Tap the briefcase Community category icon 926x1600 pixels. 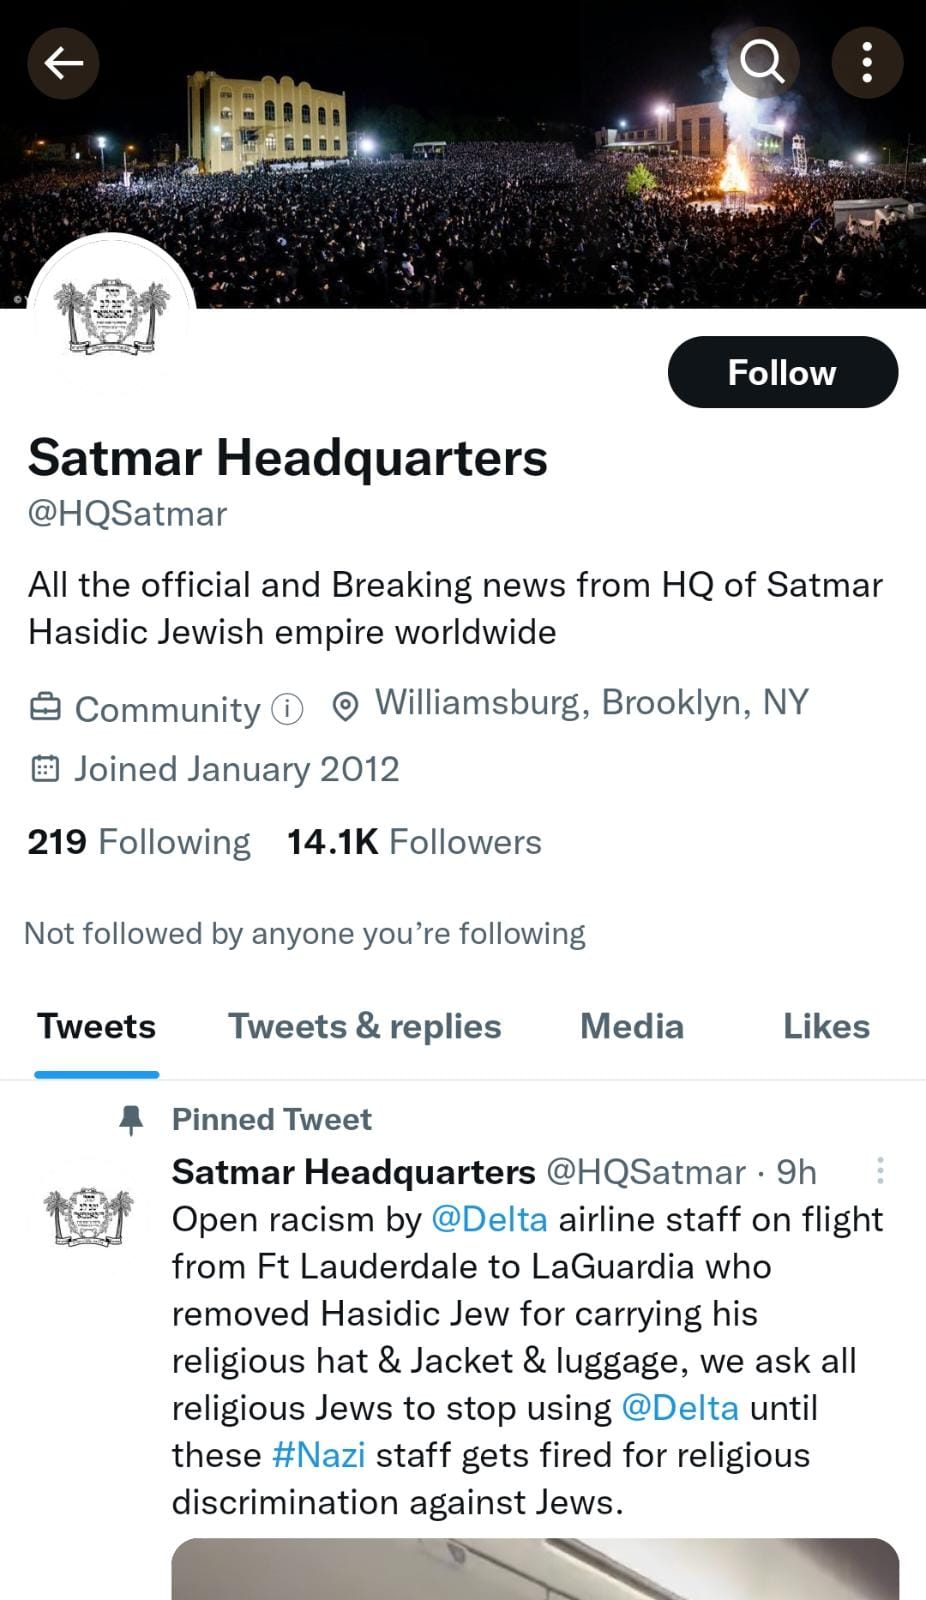click(45, 708)
